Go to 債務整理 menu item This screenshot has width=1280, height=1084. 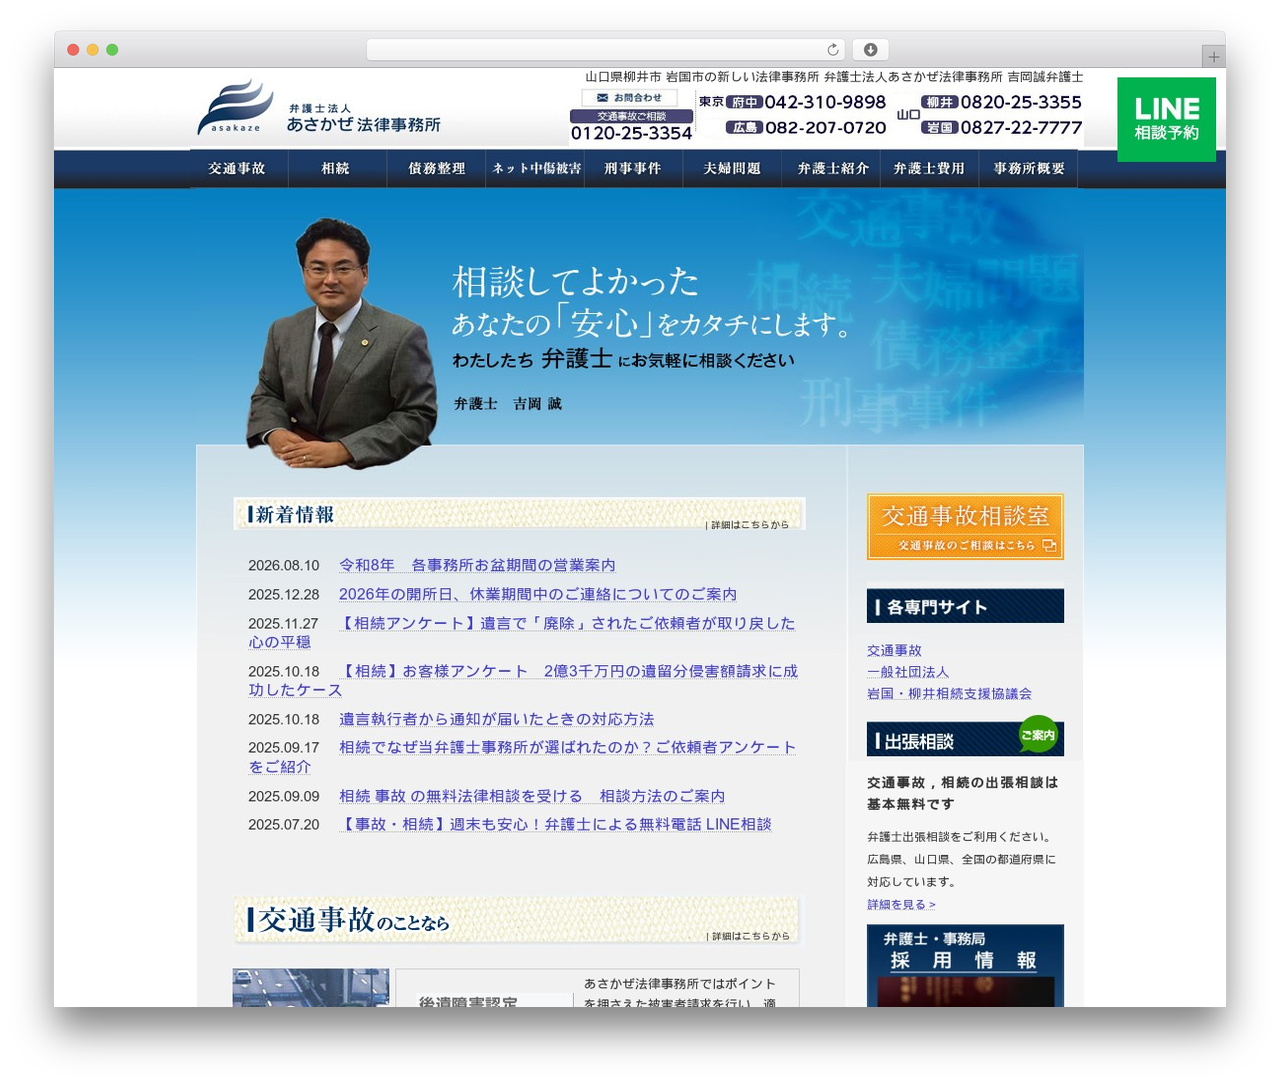click(x=436, y=169)
